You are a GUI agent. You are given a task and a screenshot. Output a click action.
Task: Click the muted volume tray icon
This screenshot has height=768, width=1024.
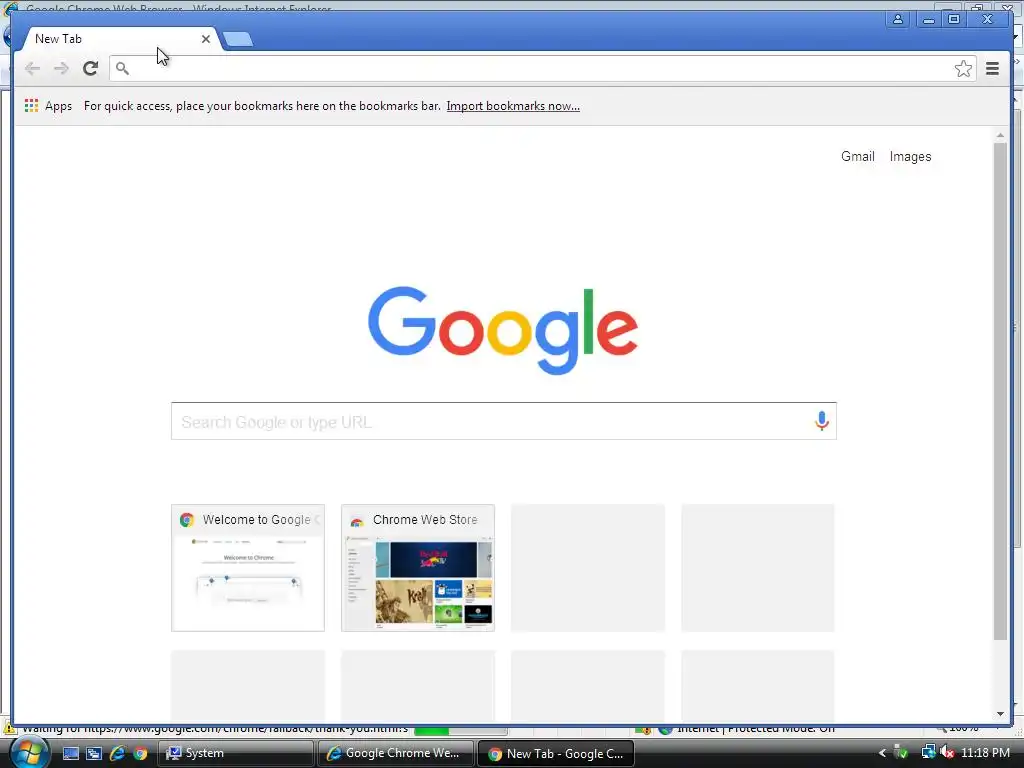(948, 753)
